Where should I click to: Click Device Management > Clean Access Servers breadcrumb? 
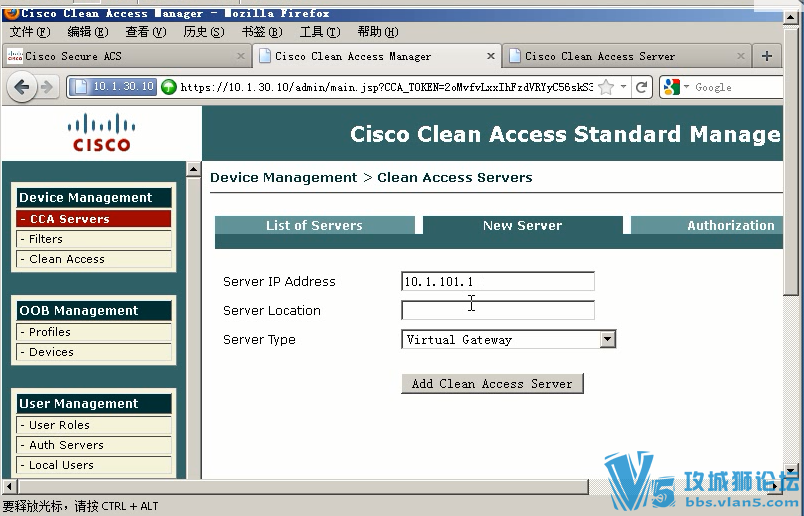371,177
